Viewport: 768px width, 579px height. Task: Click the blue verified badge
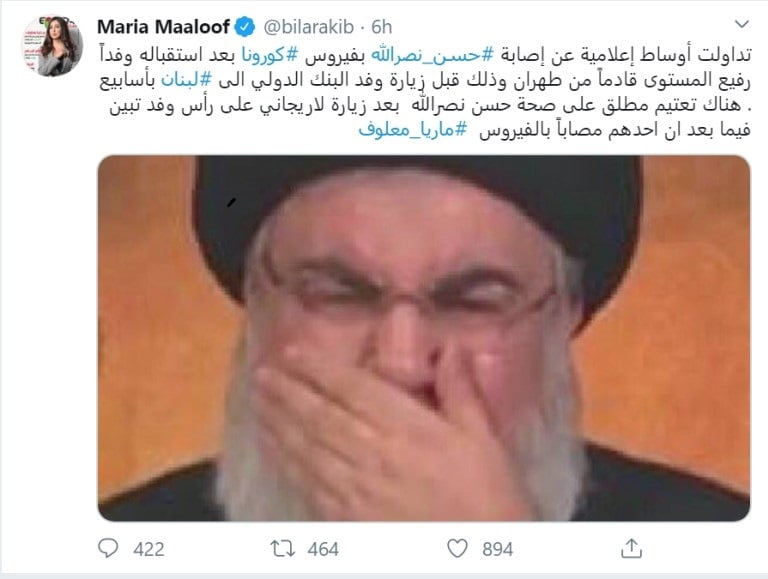[245, 27]
